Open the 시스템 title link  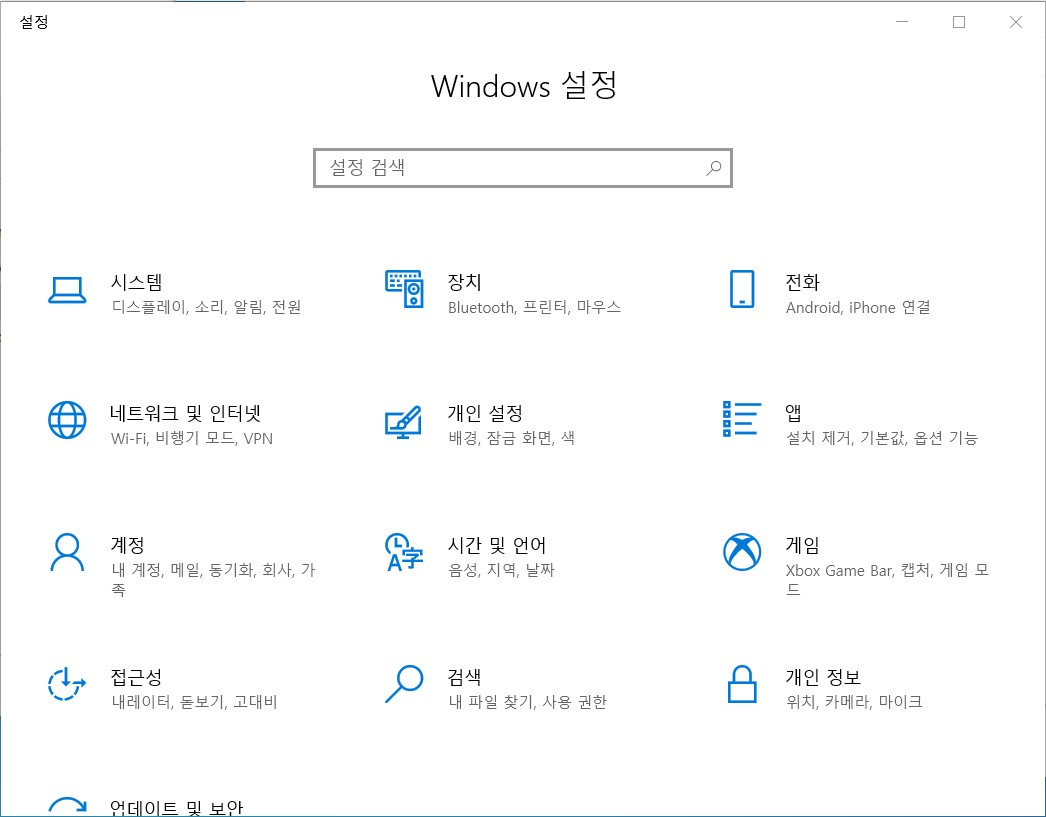pos(137,282)
